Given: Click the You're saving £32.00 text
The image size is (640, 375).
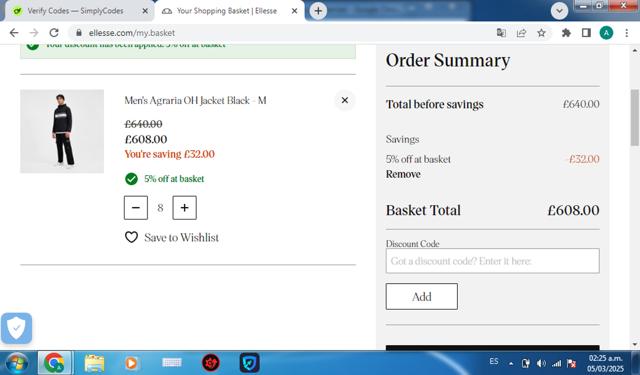Looking at the screenshot, I should 169,154.
